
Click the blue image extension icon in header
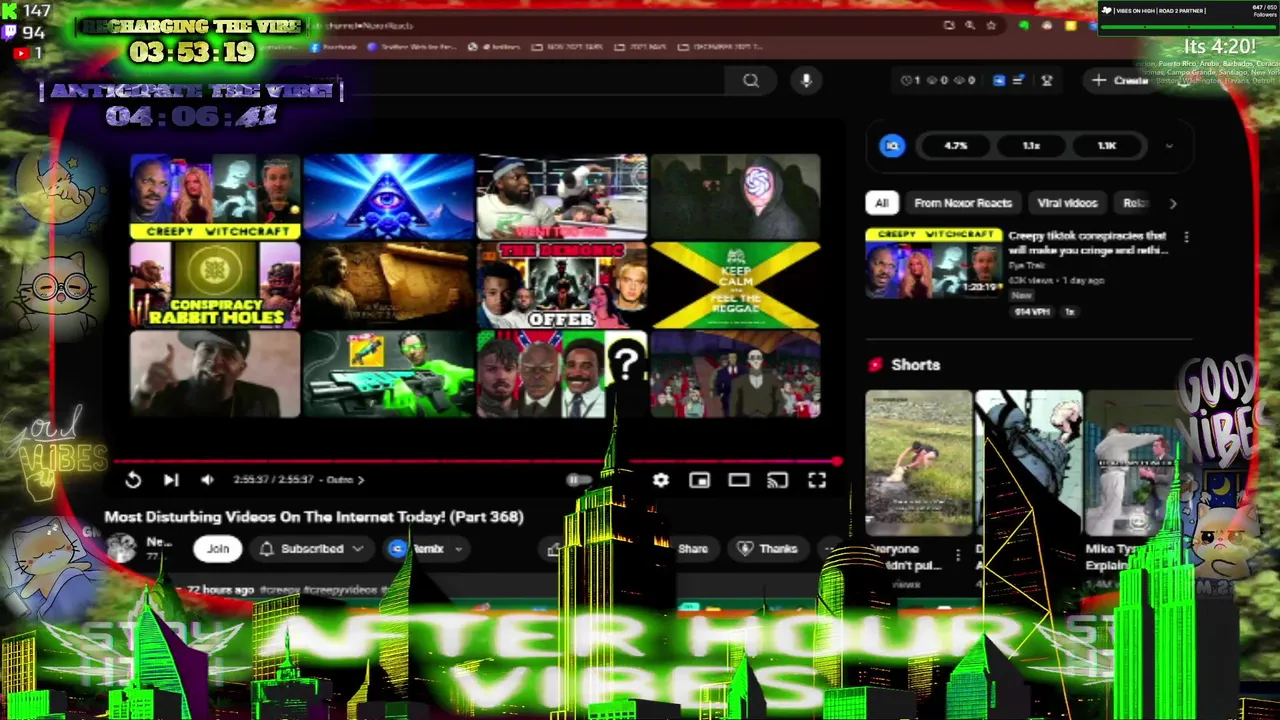pos(998,81)
